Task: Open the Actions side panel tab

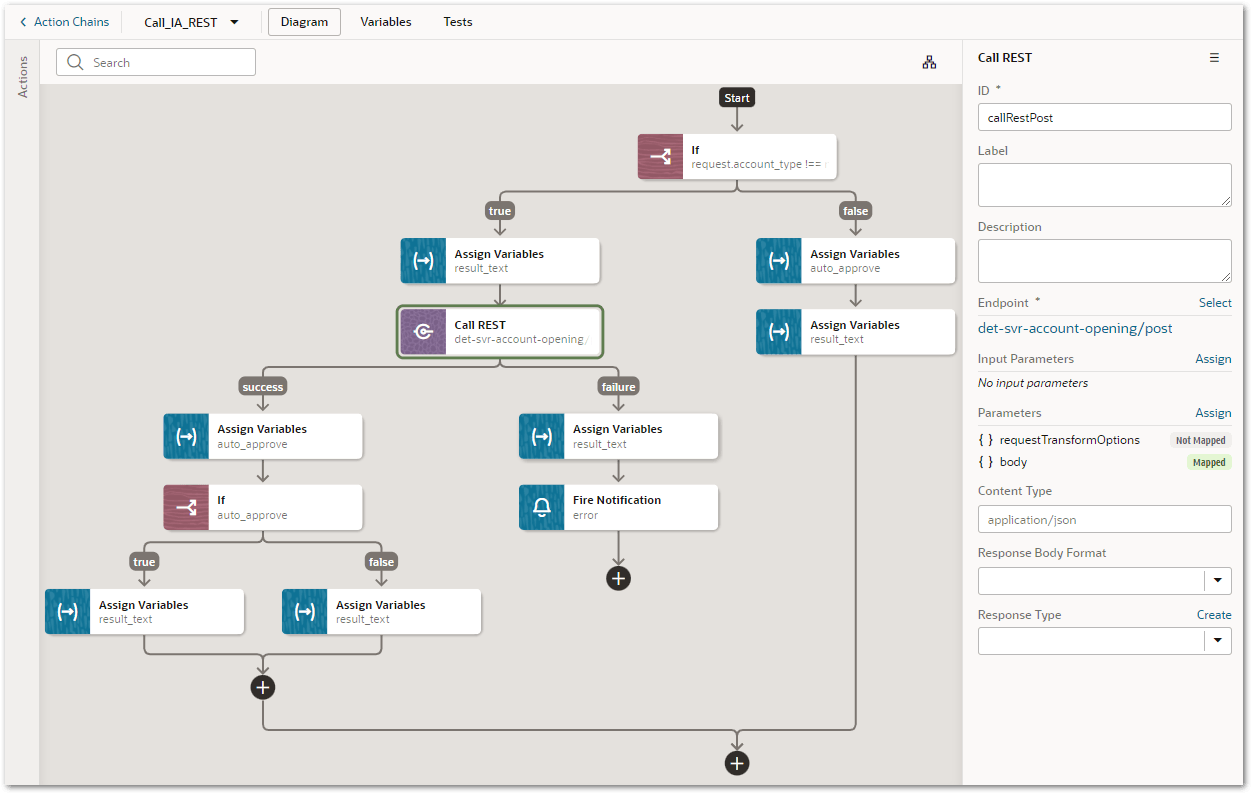Action: pos(23,76)
